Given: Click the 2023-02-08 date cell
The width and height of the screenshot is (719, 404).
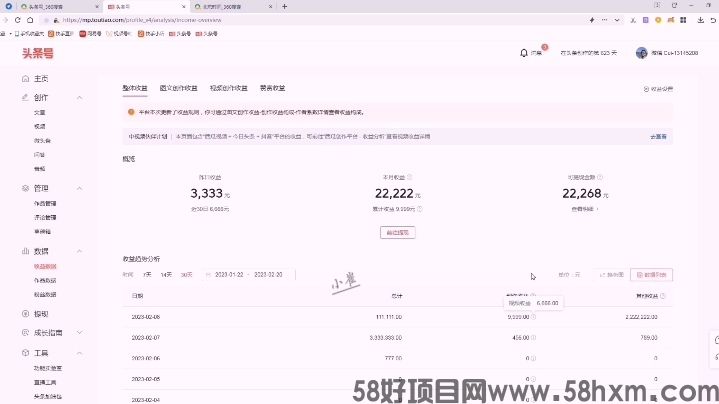Looking at the screenshot, I should 146,317.
